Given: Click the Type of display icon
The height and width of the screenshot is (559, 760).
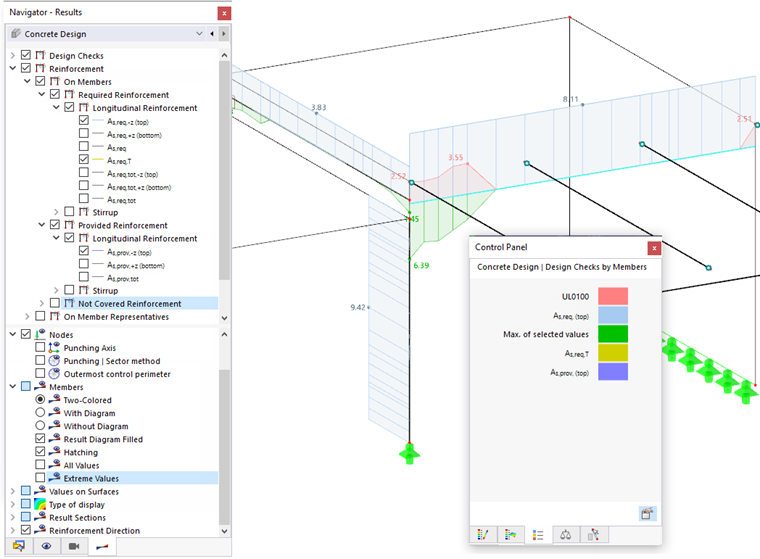Looking at the screenshot, I should pyautogui.click(x=40, y=504).
